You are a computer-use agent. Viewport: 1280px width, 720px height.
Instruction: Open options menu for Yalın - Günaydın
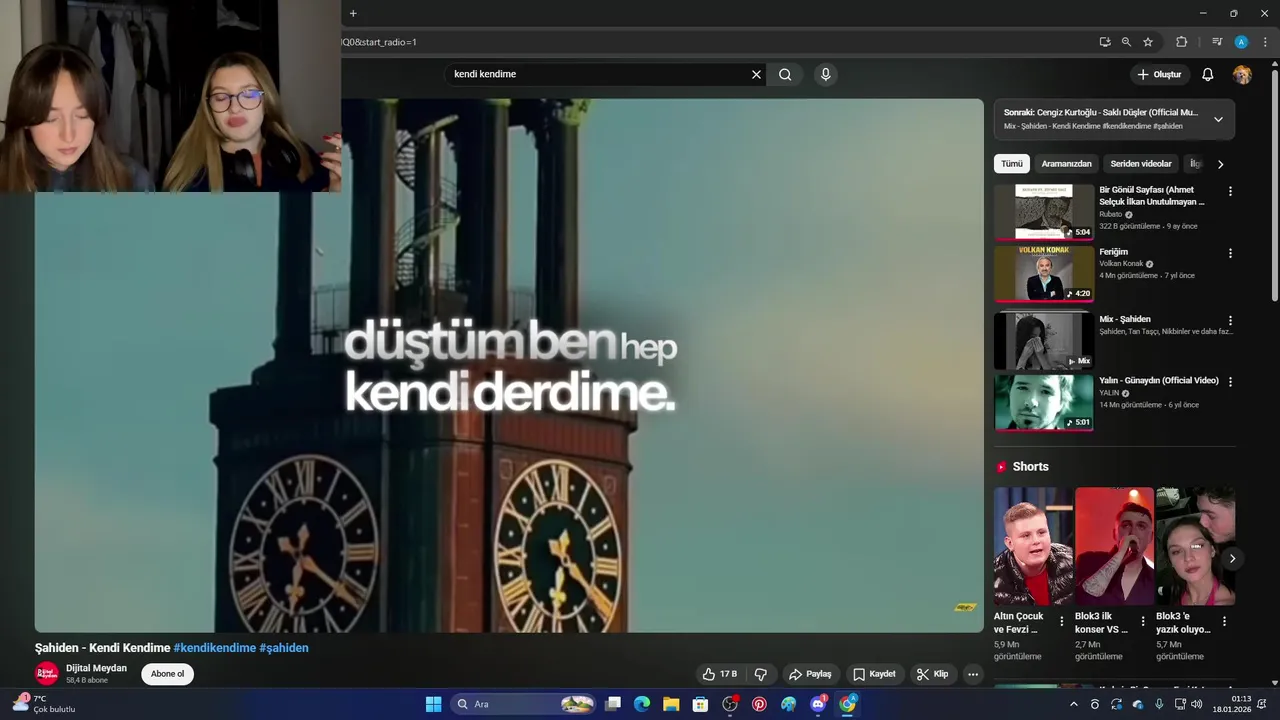1230,381
